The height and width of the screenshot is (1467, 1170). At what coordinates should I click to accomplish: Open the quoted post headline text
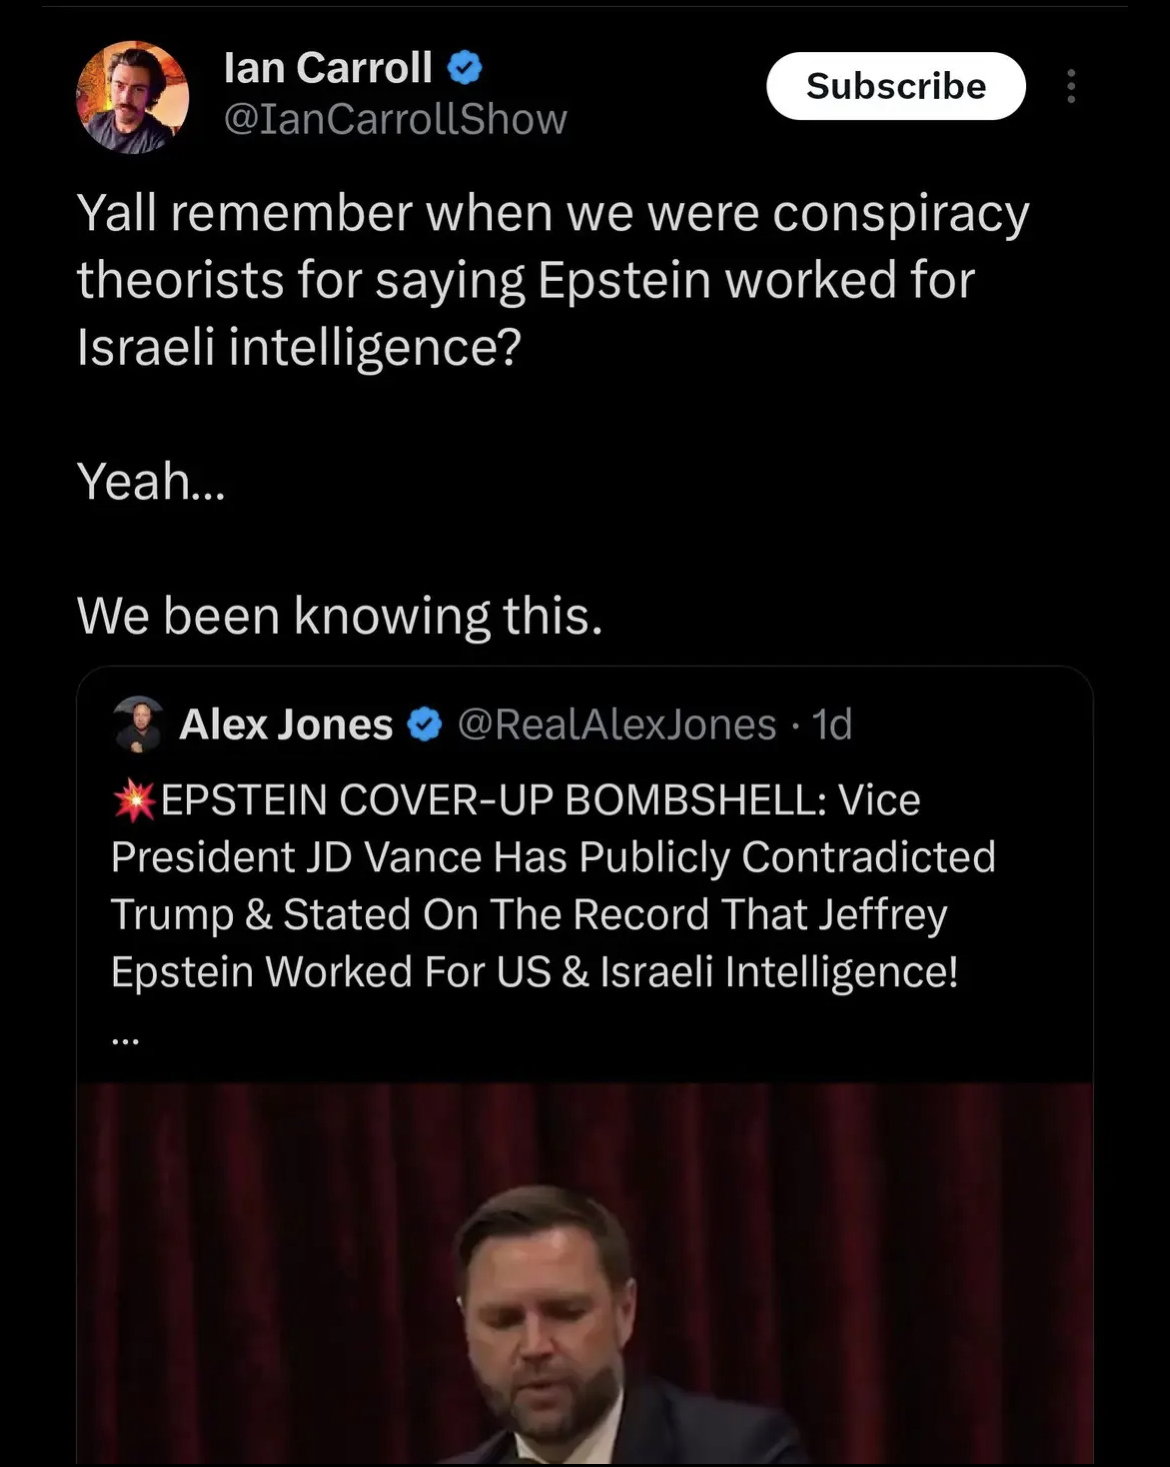click(x=553, y=886)
